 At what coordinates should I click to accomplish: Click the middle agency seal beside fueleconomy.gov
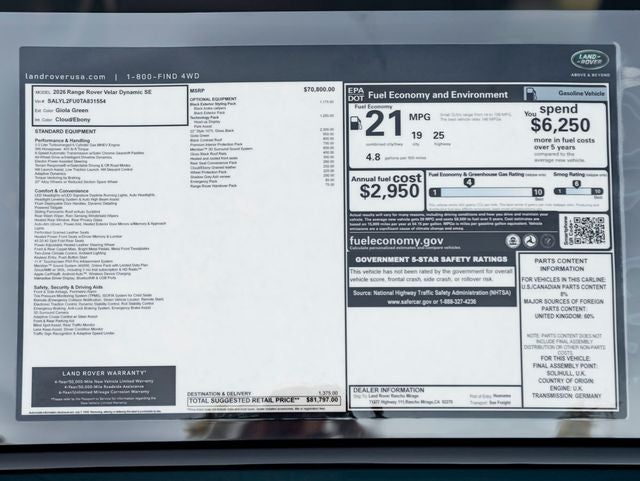530,241
